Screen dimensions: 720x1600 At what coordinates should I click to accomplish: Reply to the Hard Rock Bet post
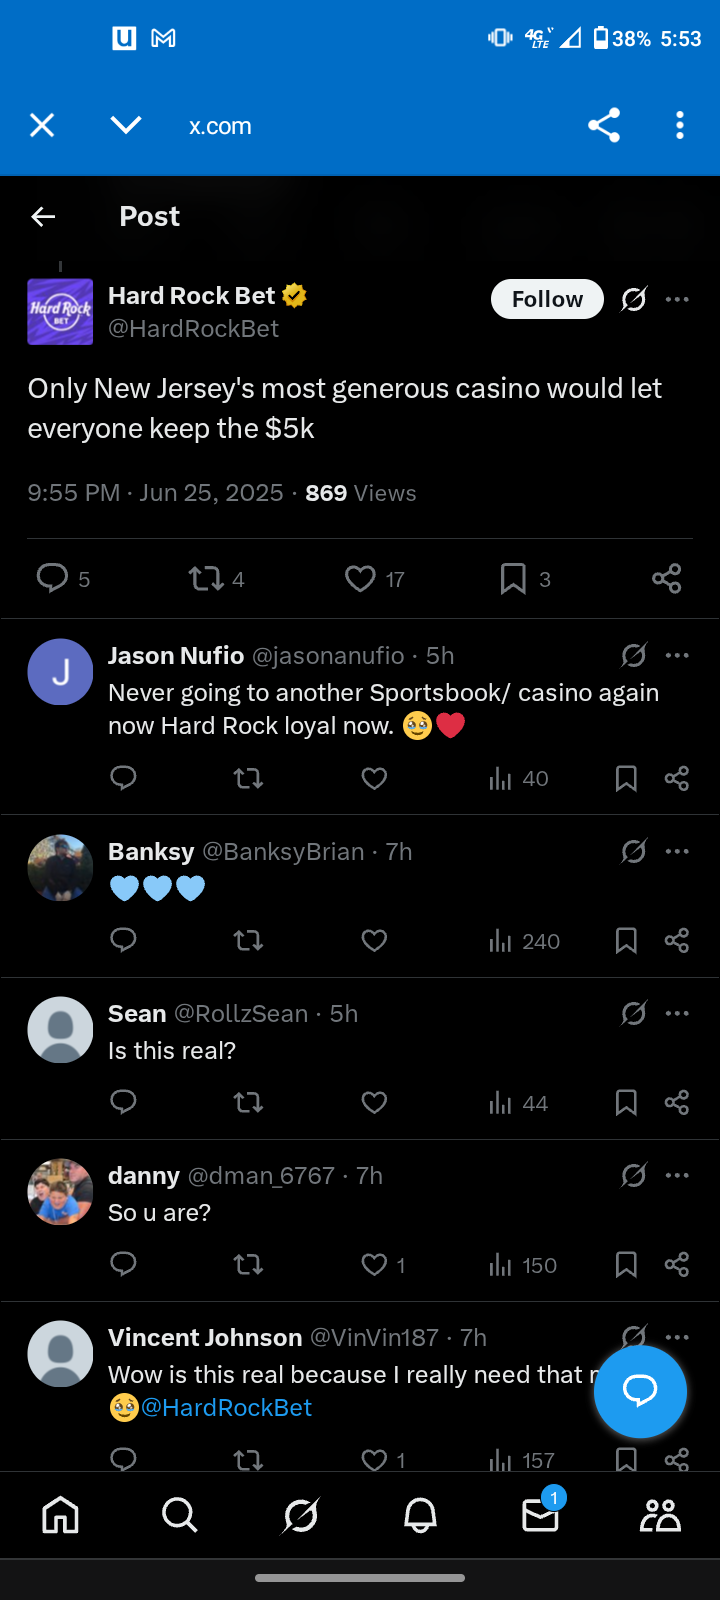coord(52,578)
